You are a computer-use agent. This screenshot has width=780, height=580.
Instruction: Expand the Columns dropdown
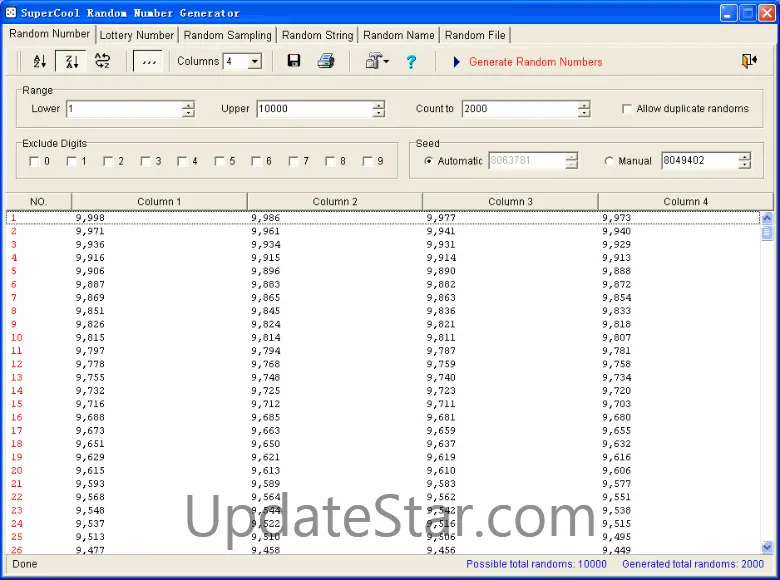pos(255,61)
